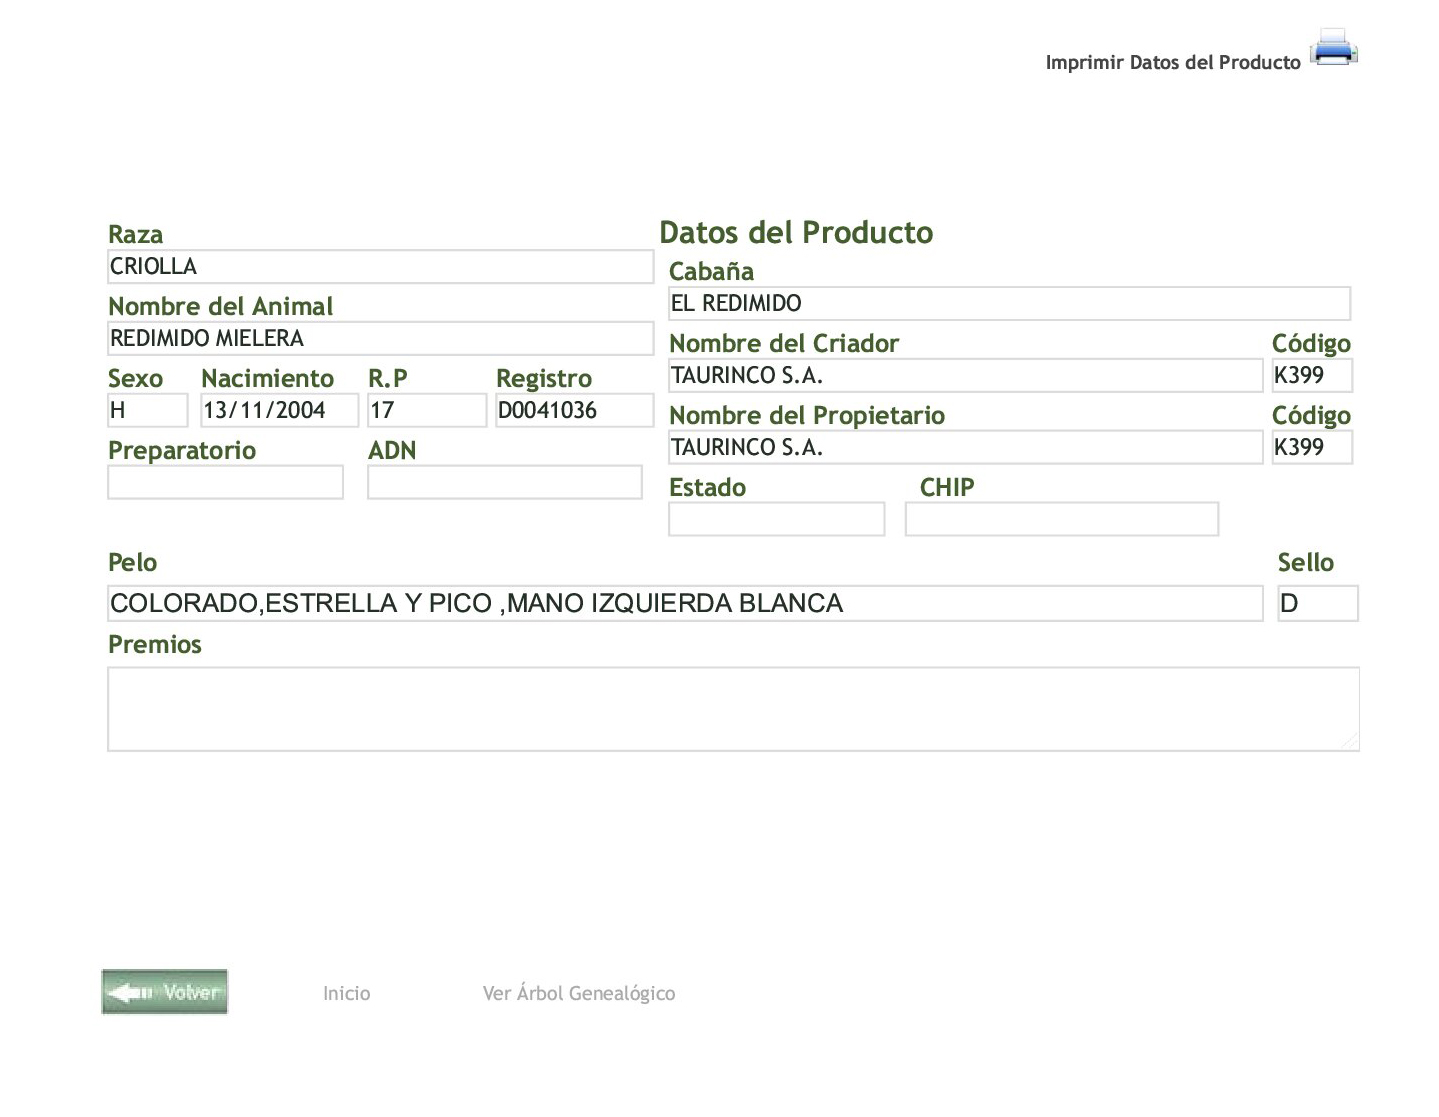
Task: Select the Nombre del Propietario field
Action: pyautogui.click(x=965, y=448)
